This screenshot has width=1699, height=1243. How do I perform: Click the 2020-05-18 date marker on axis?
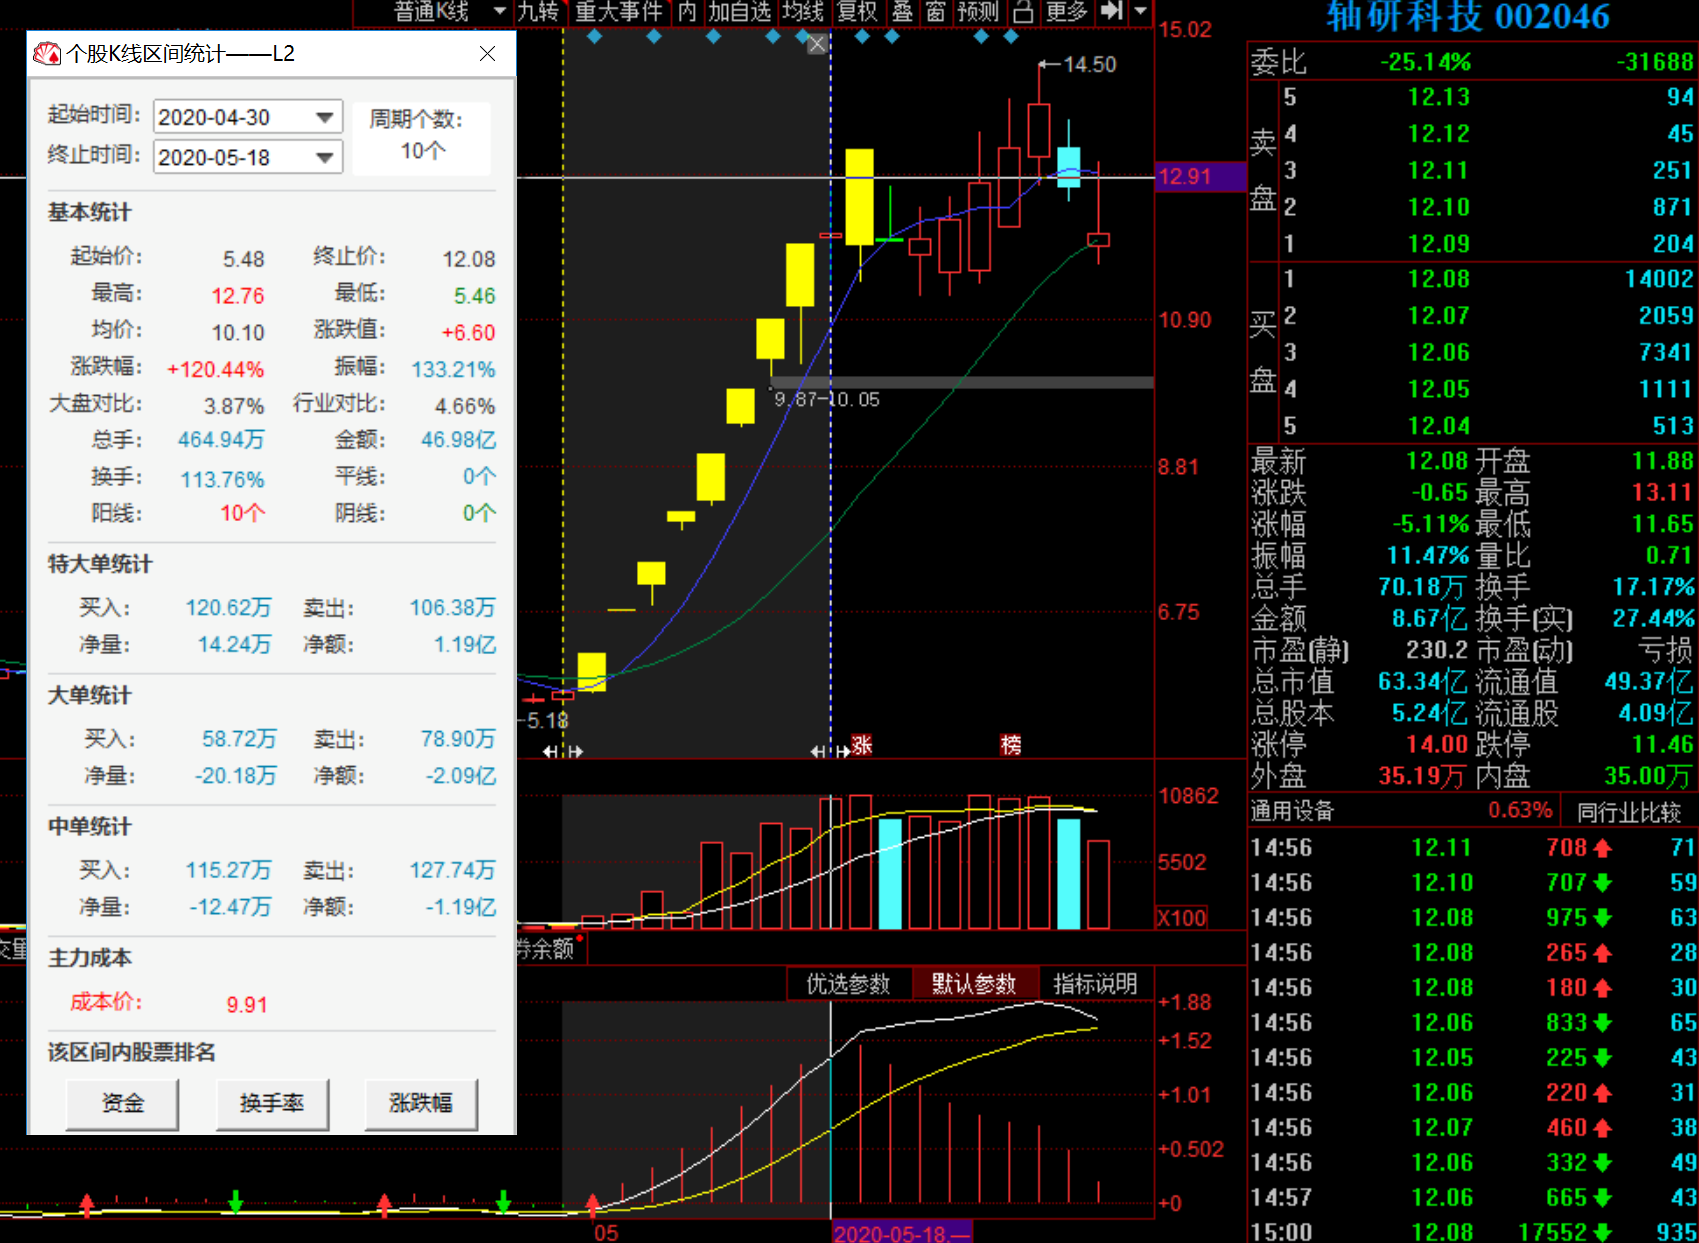901,1232
